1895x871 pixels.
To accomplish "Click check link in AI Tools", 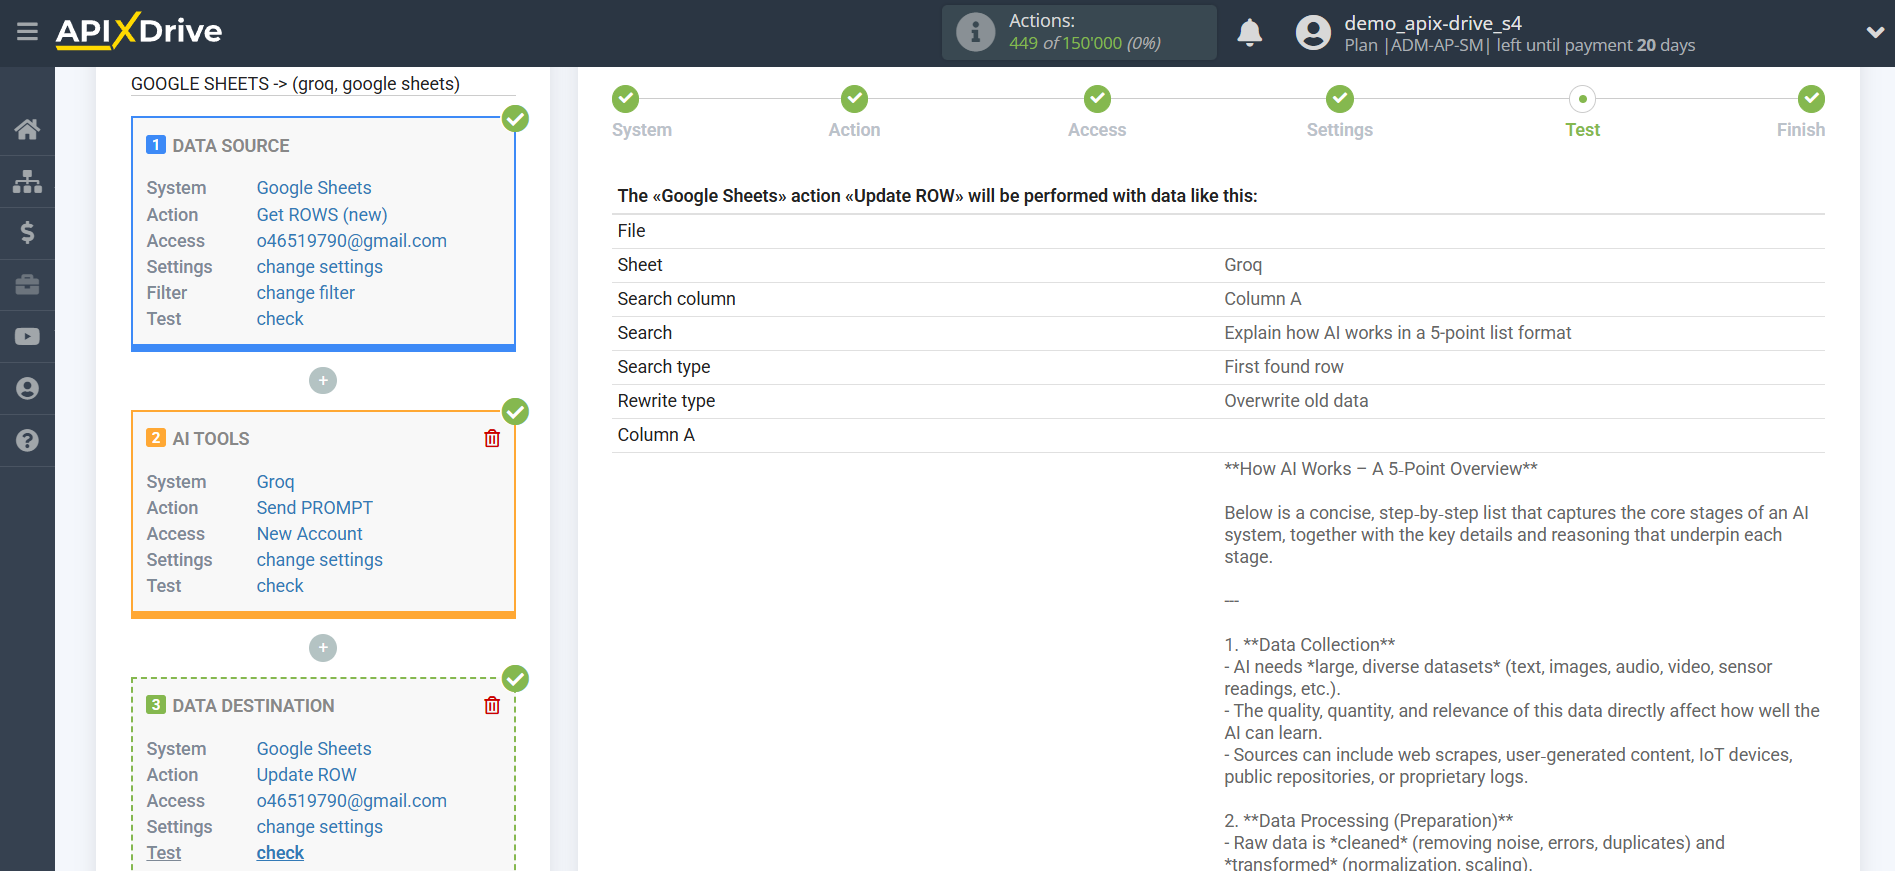I will pos(280,586).
